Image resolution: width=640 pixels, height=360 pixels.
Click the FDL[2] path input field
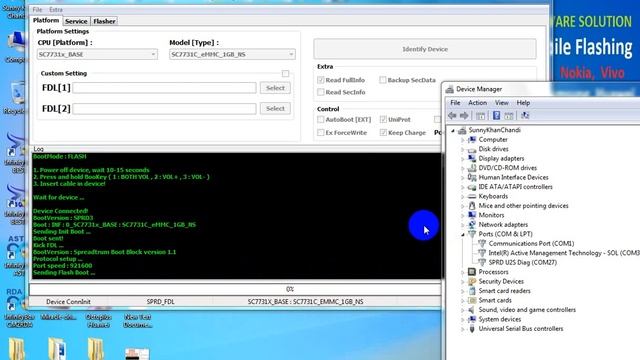pos(164,109)
